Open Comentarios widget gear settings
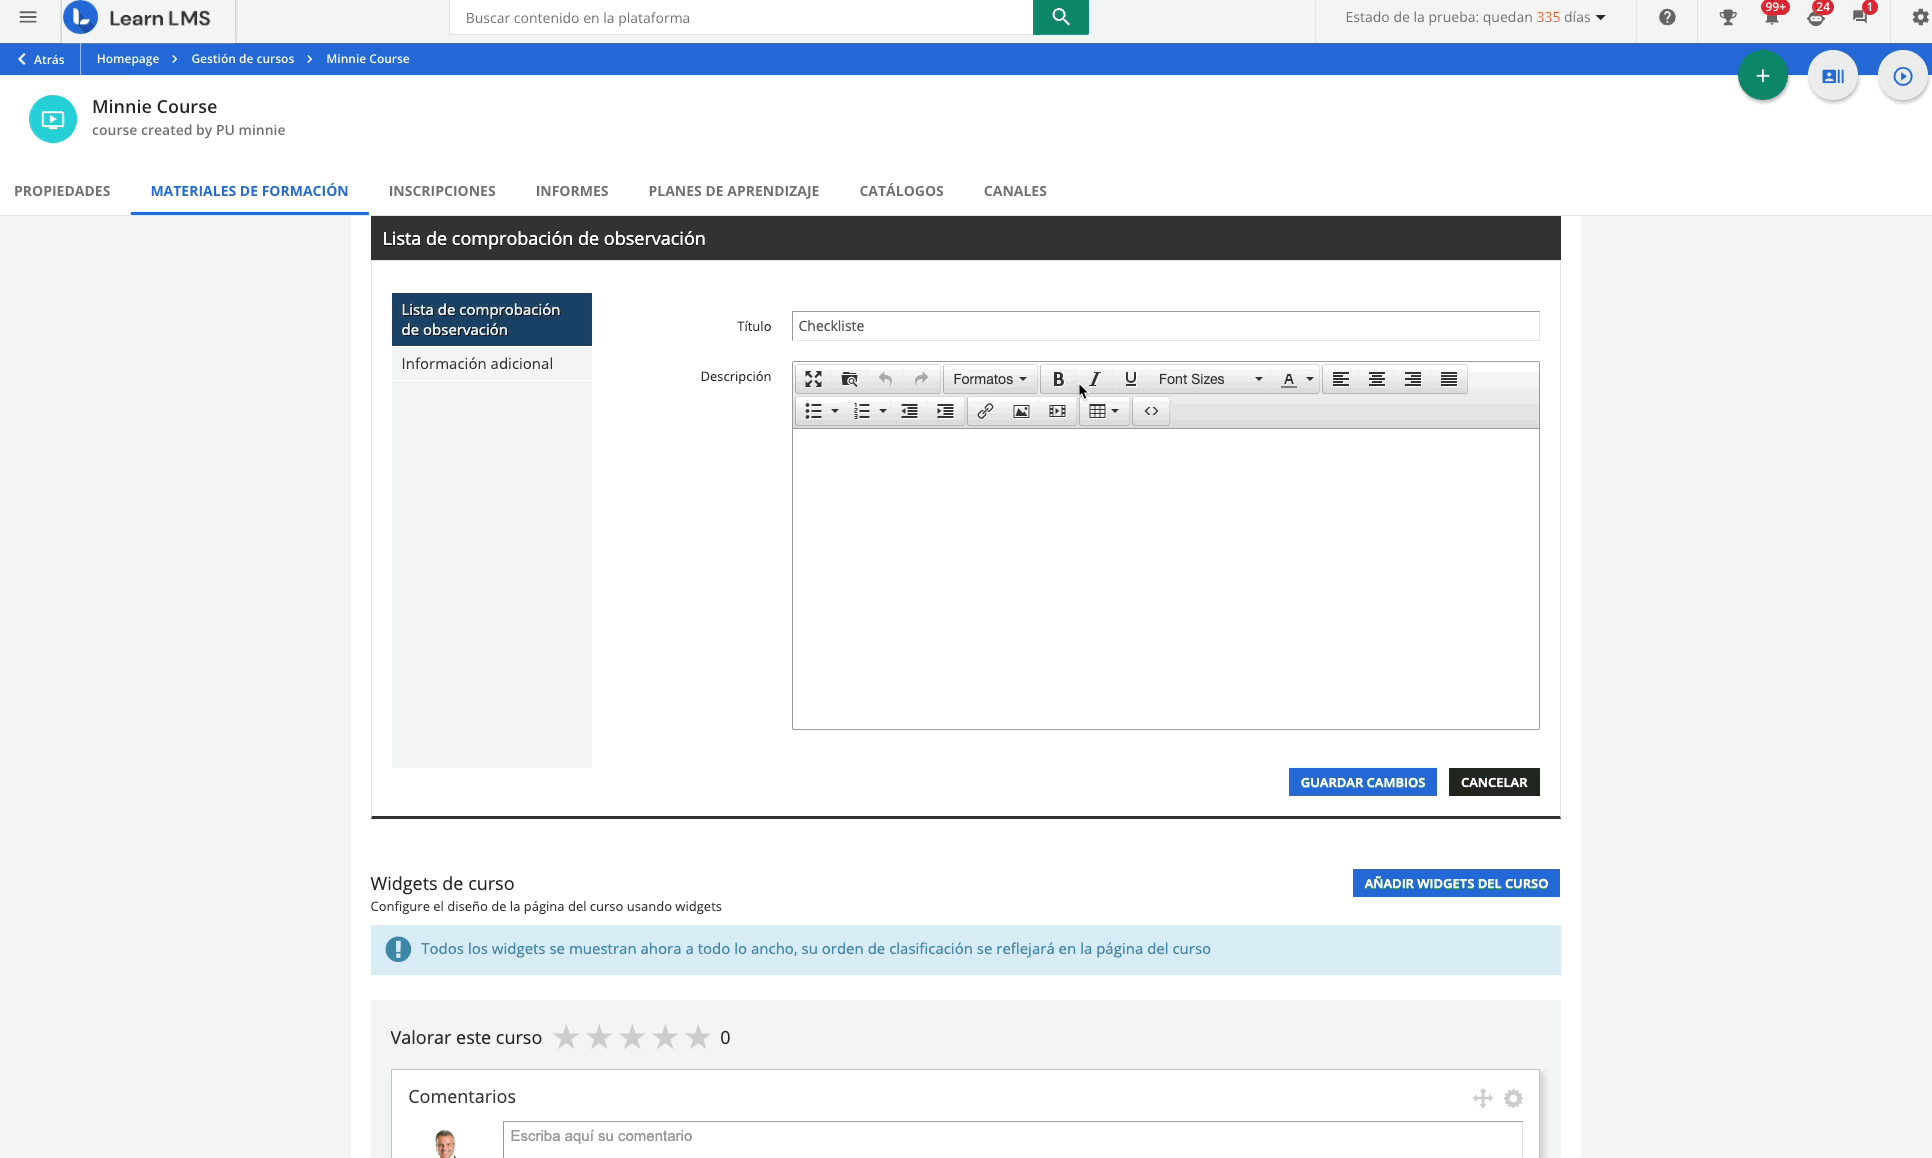The height and width of the screenshot is (1158, 1932). (x=1513, y=1098)
